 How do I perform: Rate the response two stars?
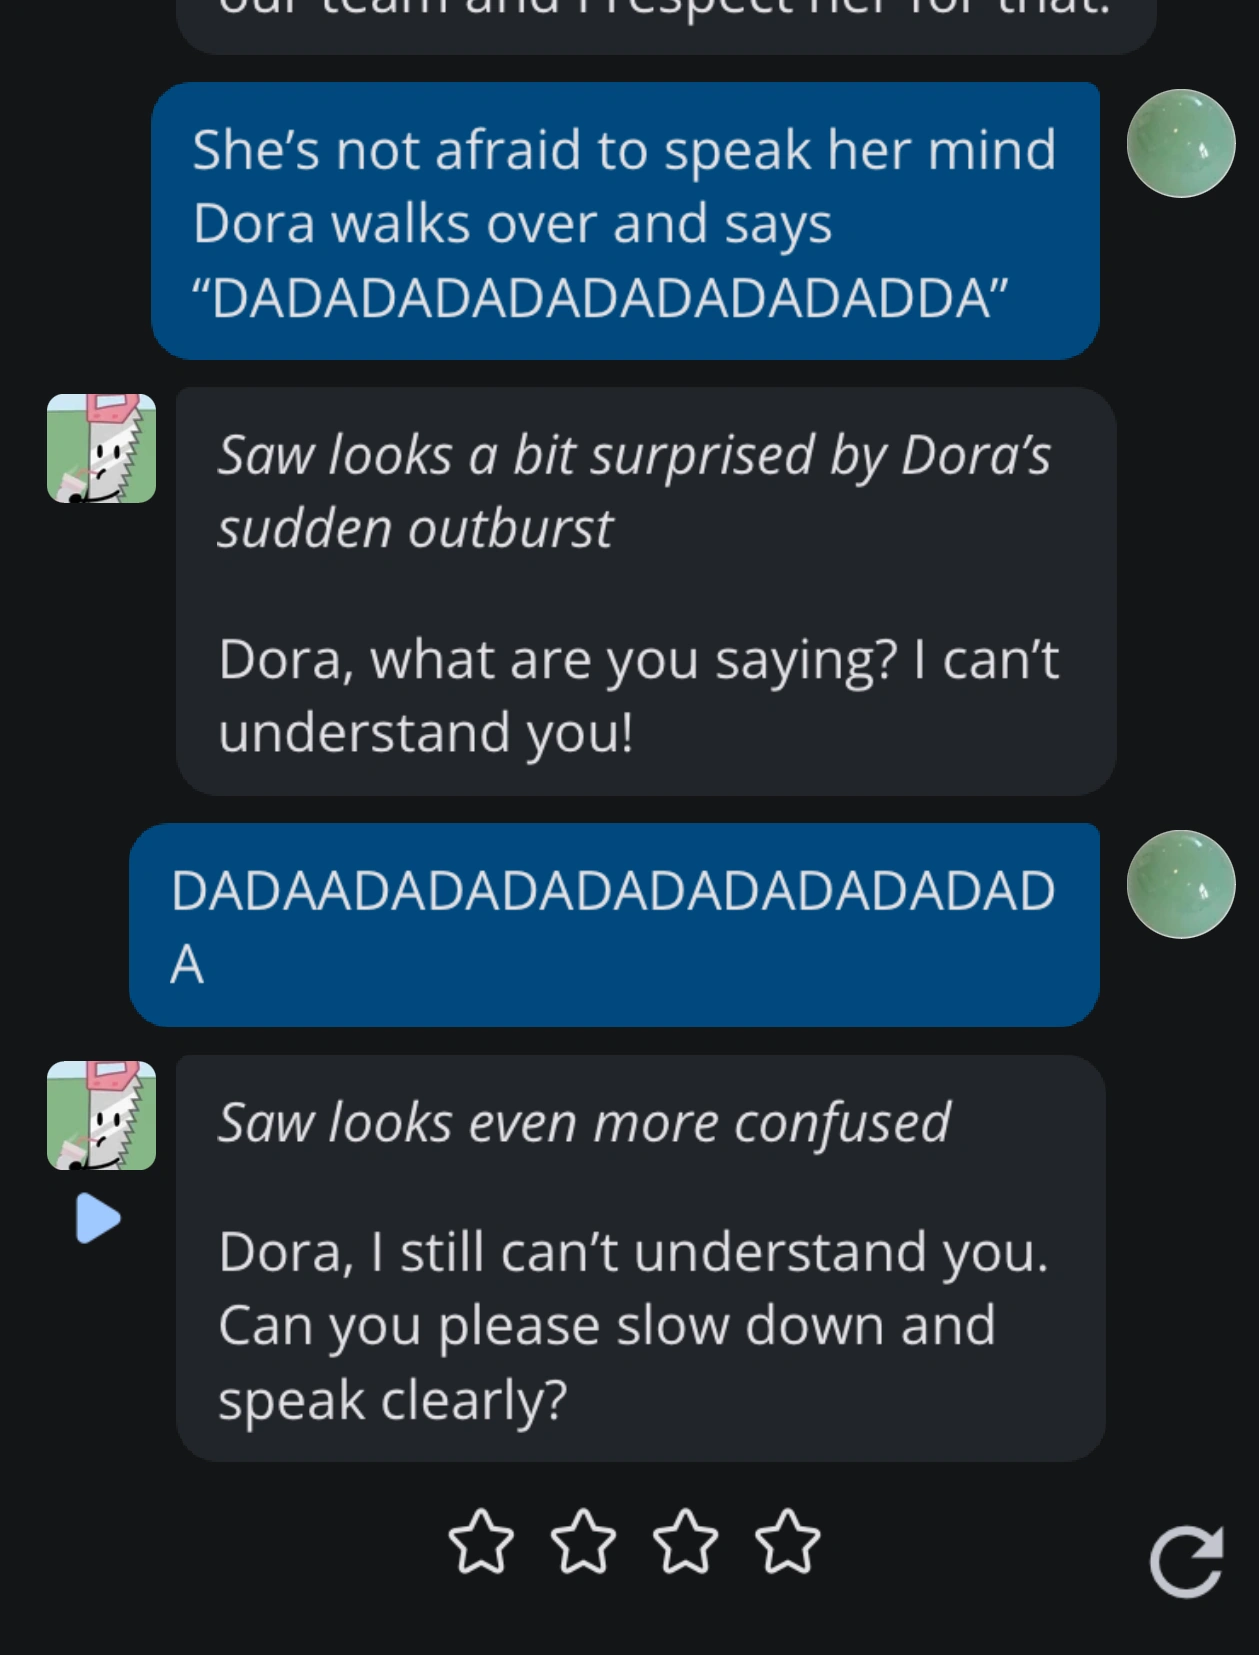point(584,1542)
